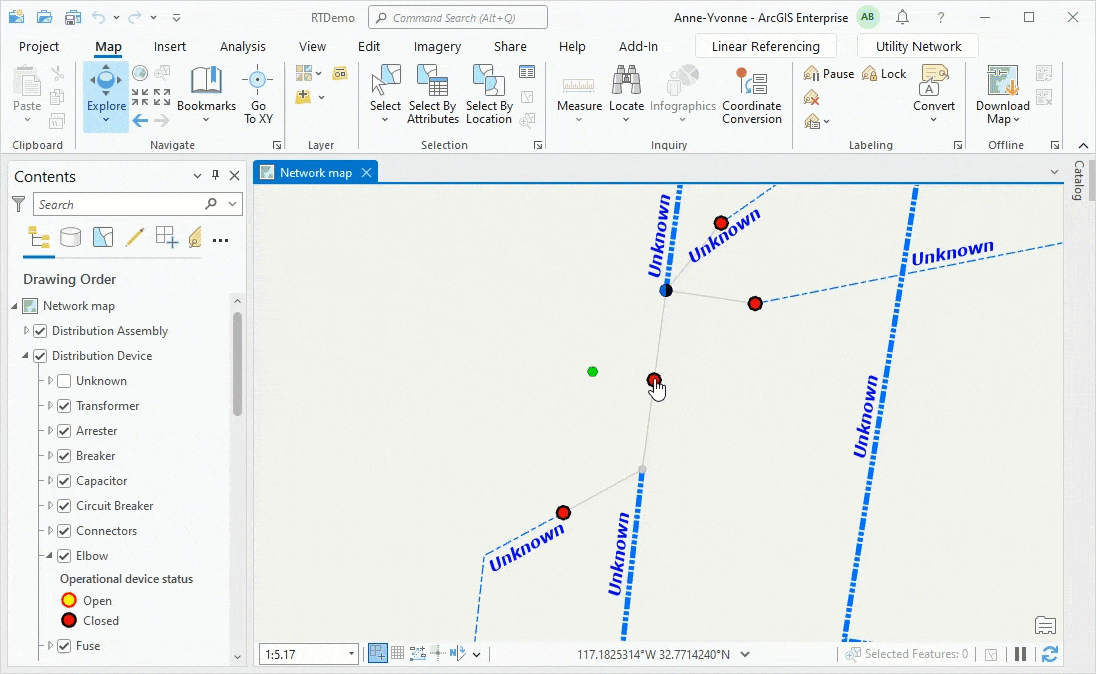Open the Bookmarks icon
The image size is (1096, 674).
pos(206,80)
